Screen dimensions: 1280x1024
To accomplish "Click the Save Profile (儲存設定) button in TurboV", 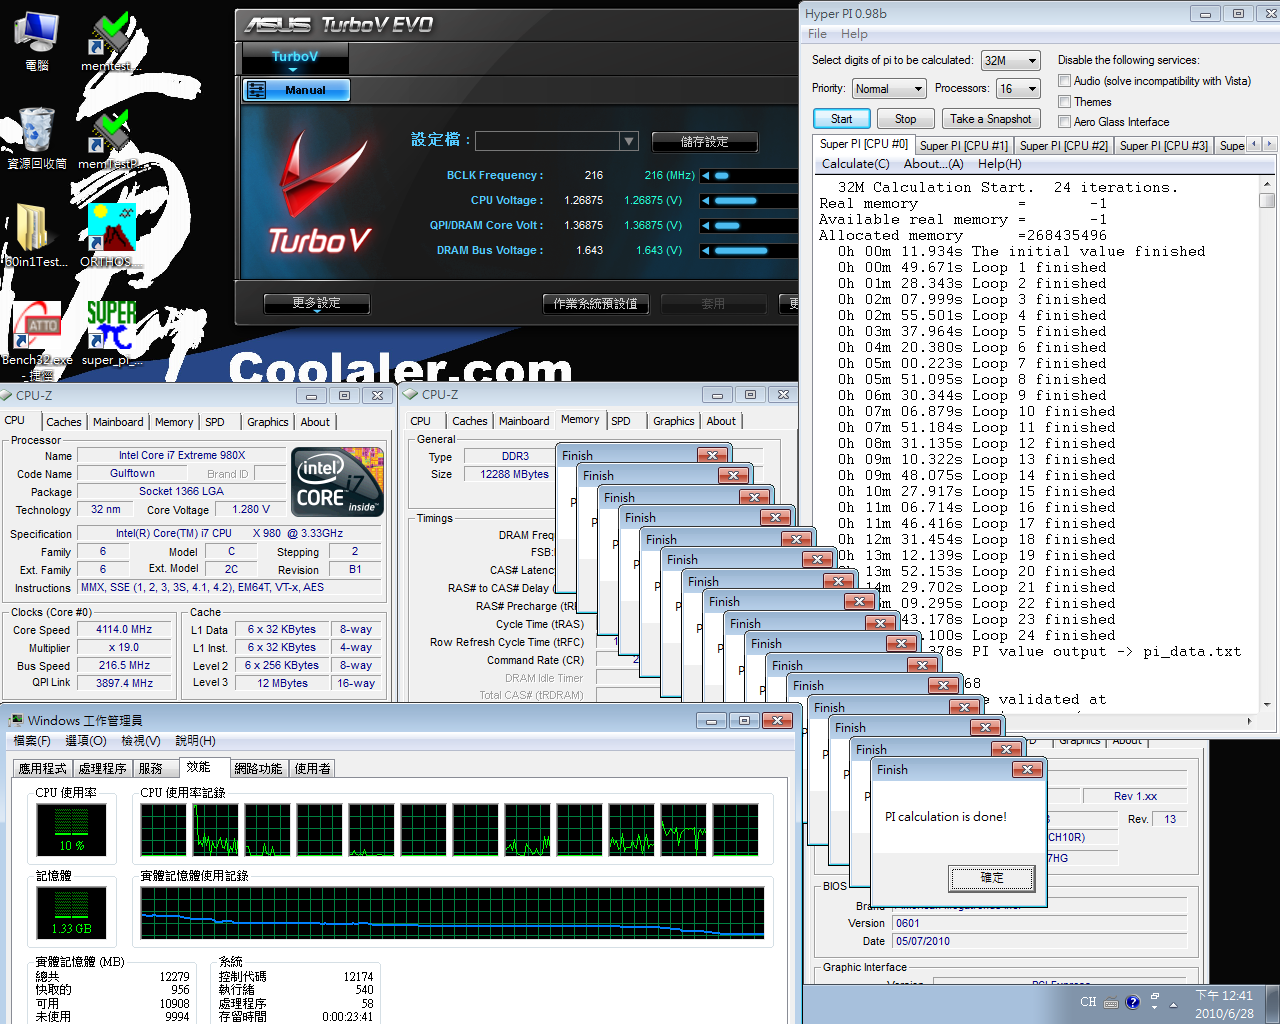I will pos(705,142).
